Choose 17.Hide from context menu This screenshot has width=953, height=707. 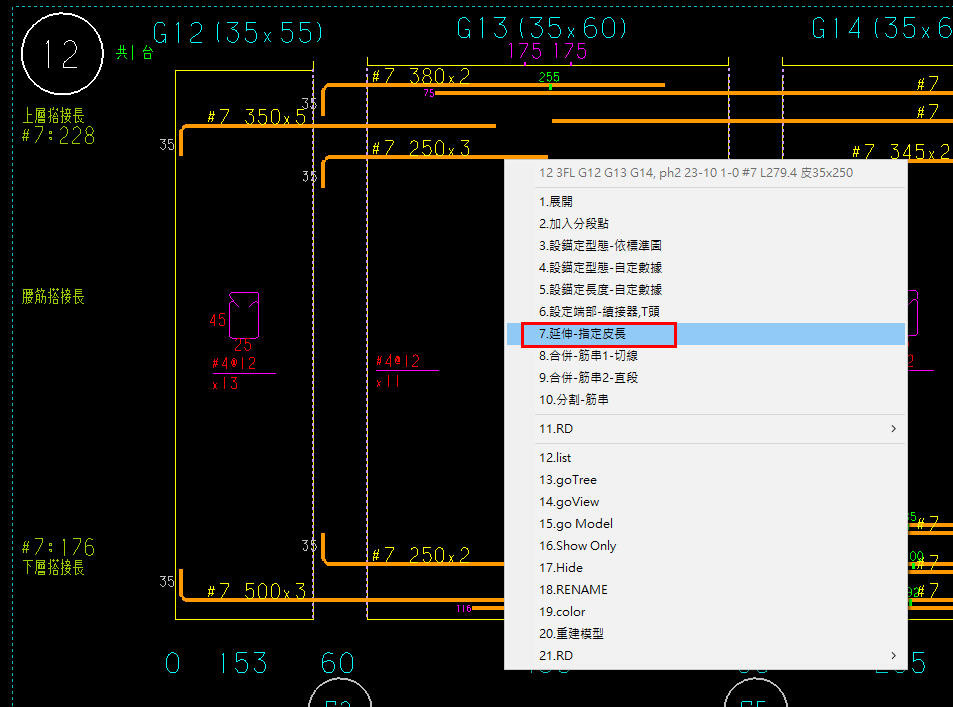click(x=706, y=567)
